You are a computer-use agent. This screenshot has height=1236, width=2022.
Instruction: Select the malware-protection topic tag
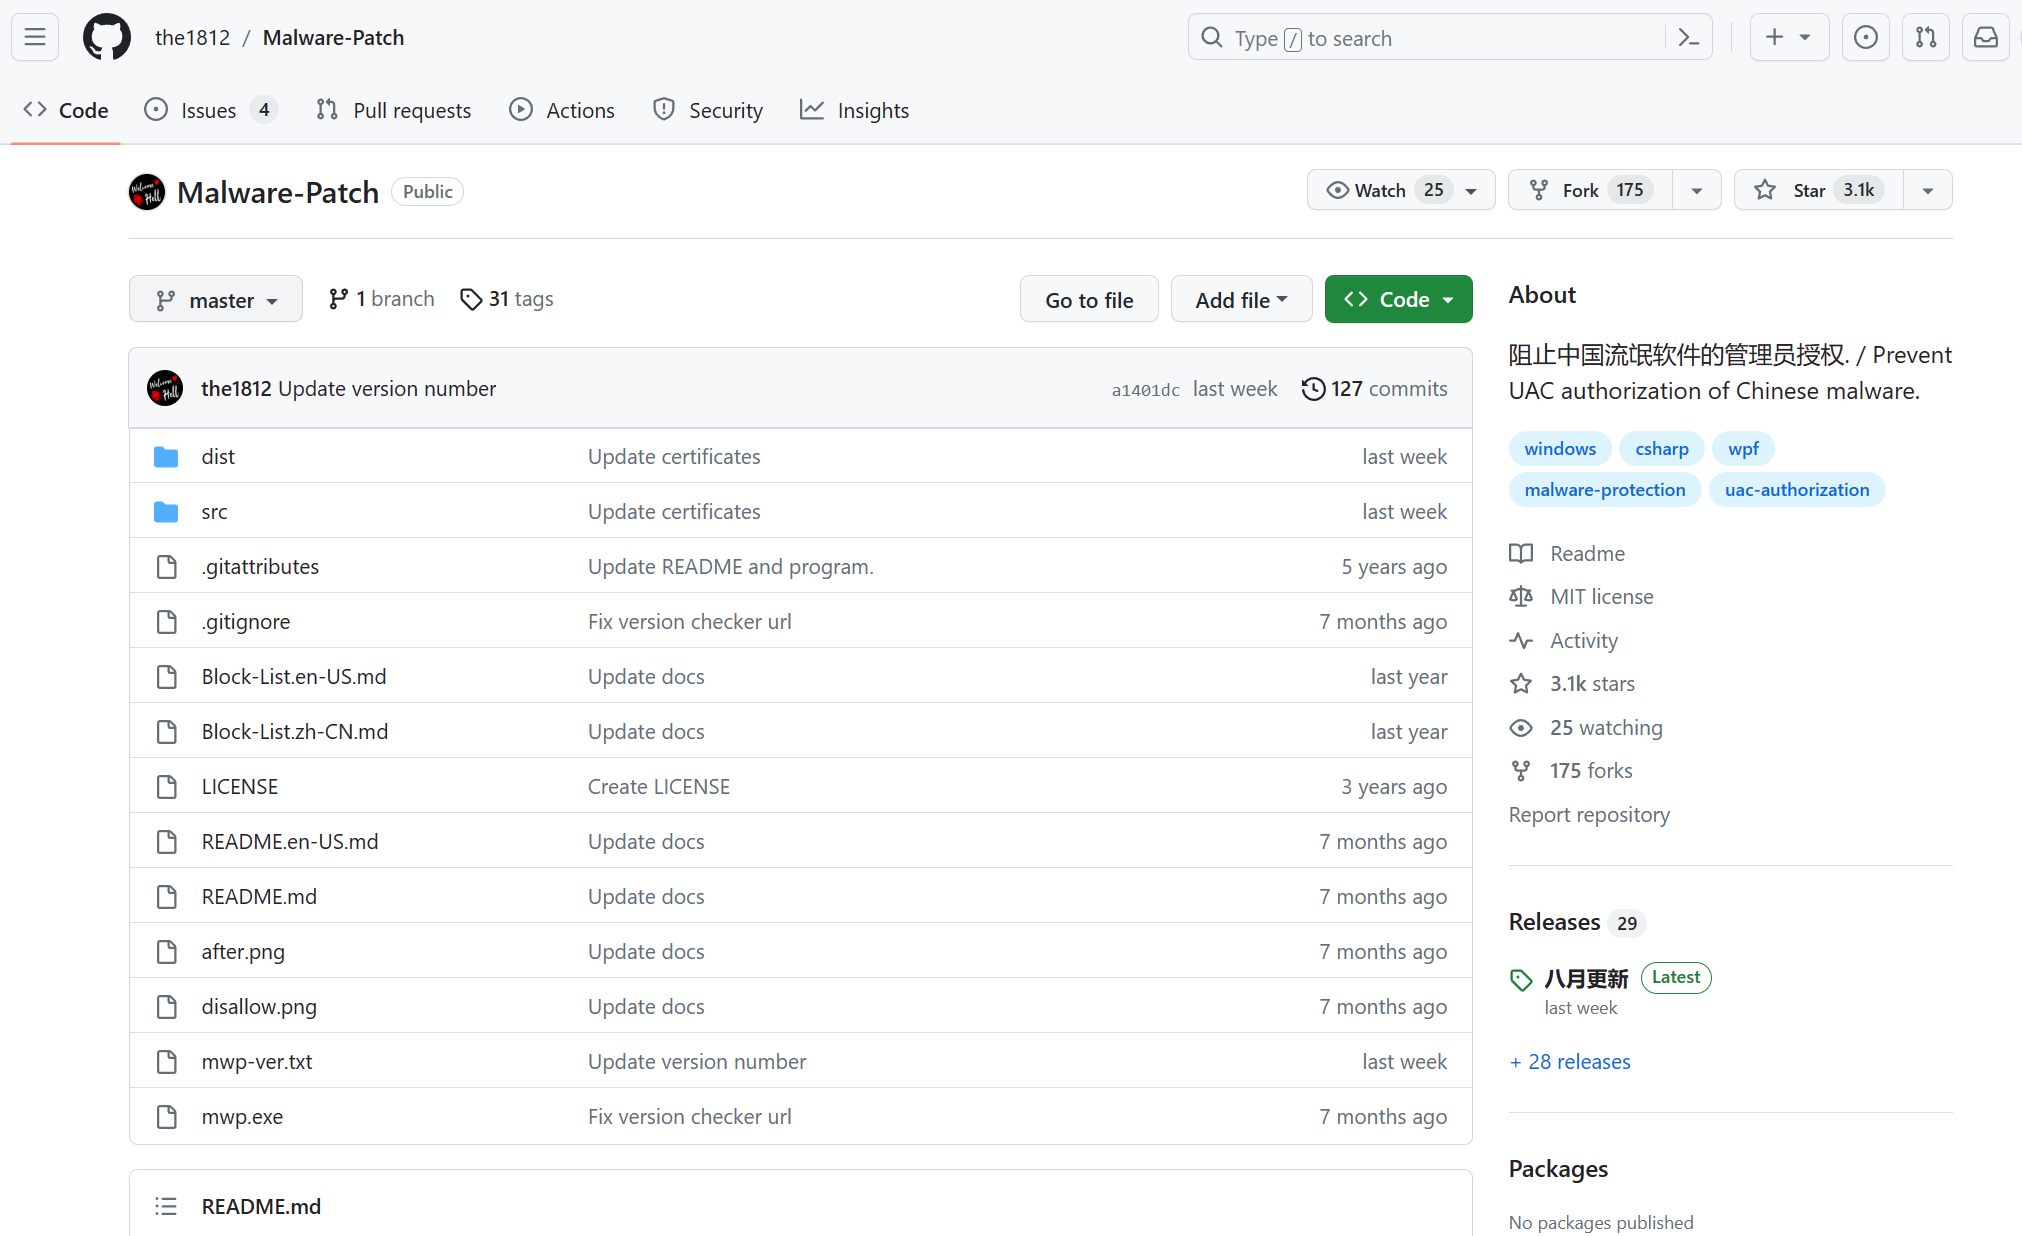point(1604,489)
